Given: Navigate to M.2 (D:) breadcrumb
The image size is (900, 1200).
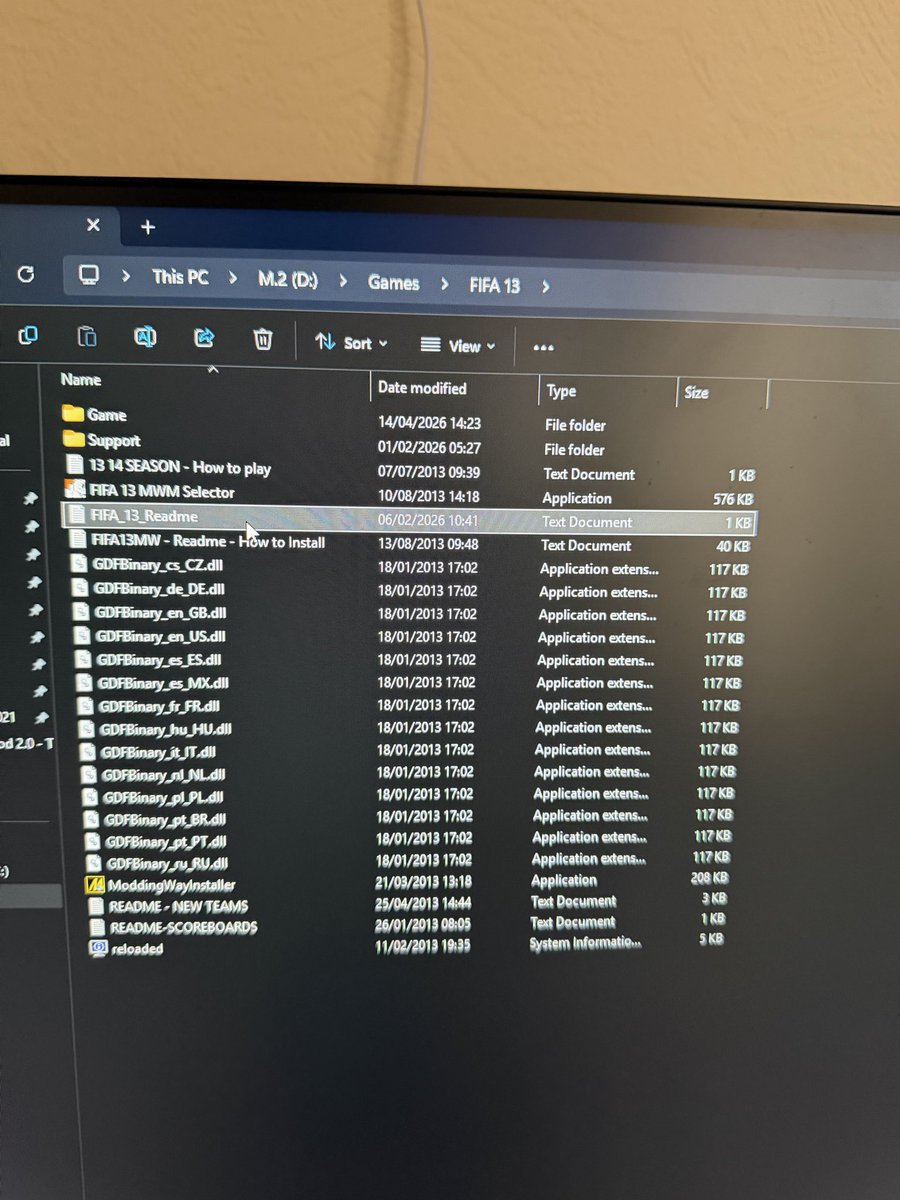Looking at the screenshot, I should point(288,280).
